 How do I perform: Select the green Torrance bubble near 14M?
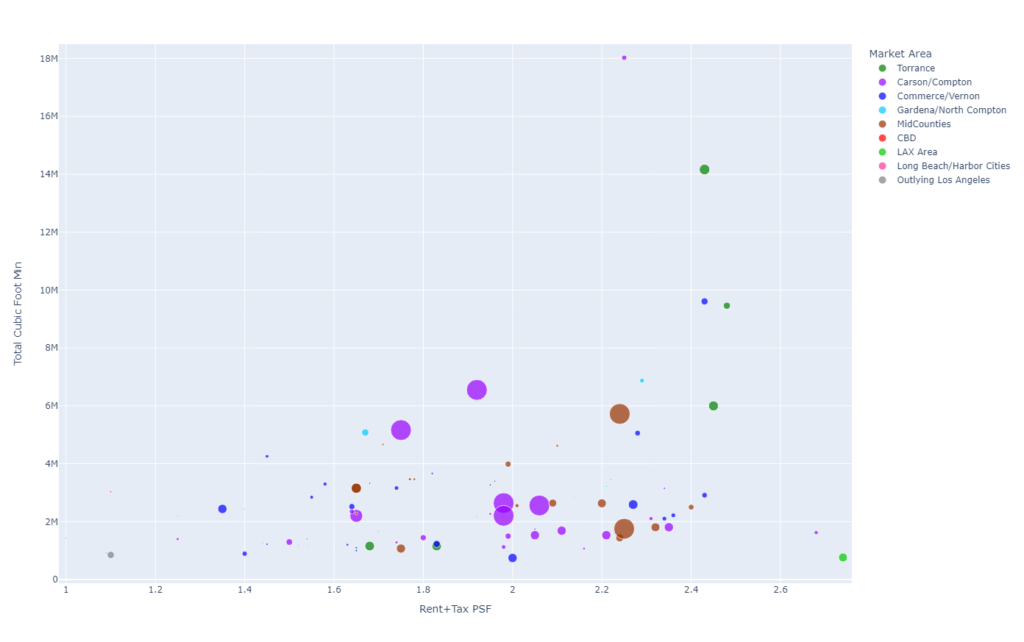704,170
